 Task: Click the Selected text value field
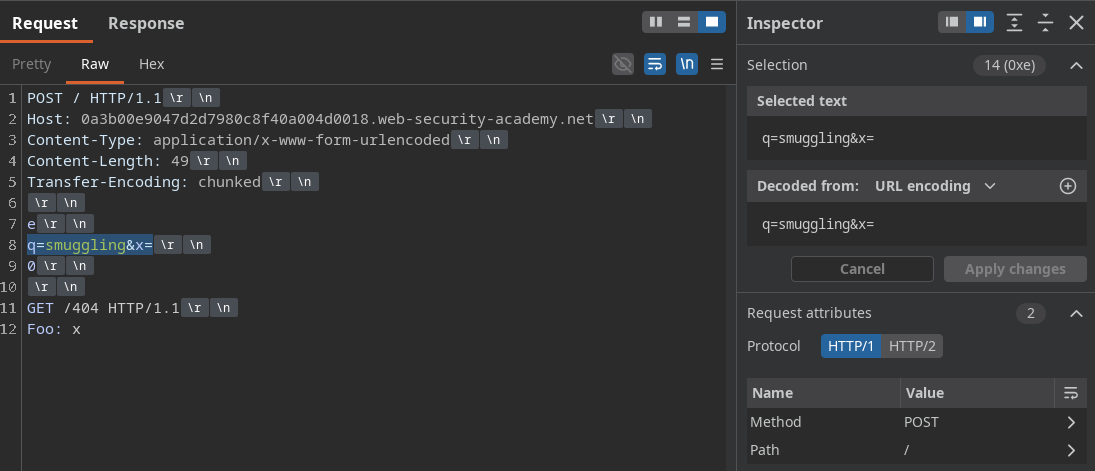tap(916, 138)
